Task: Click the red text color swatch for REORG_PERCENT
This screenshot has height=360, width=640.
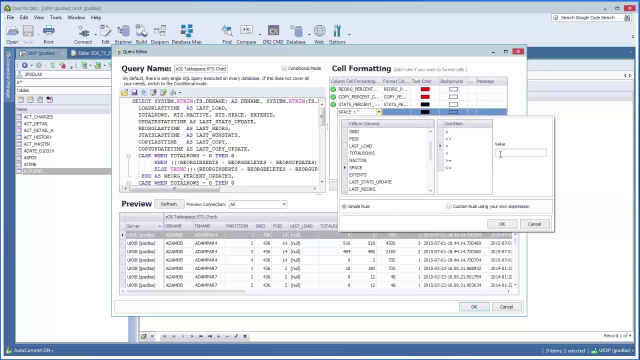Action: [425, 89]
